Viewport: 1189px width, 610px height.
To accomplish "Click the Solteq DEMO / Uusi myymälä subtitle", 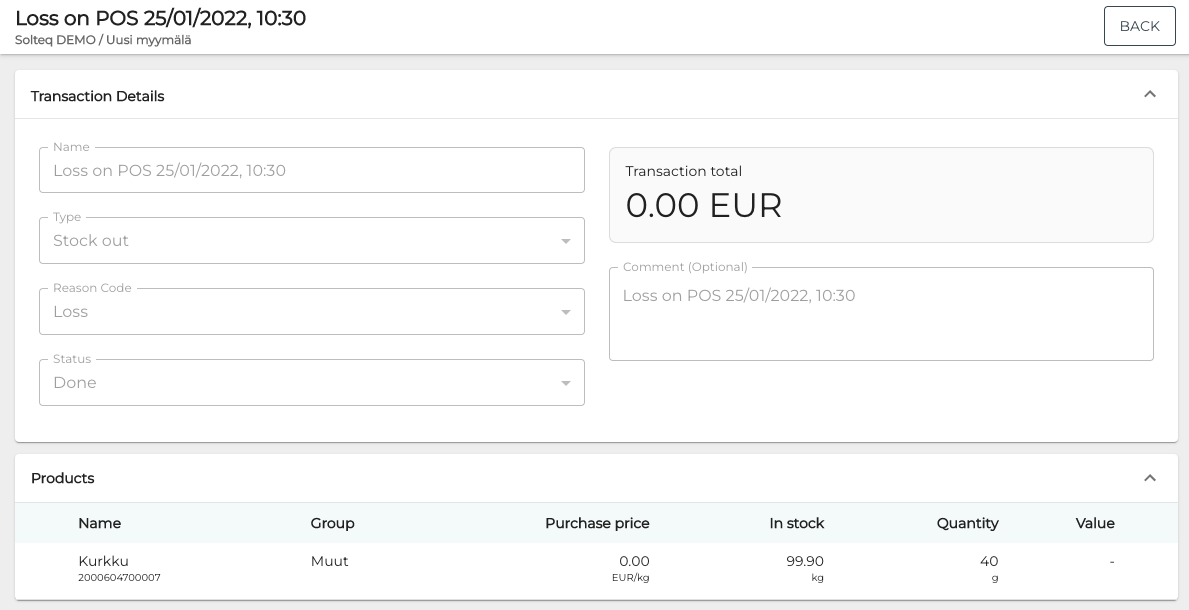I will pos(103,40).
